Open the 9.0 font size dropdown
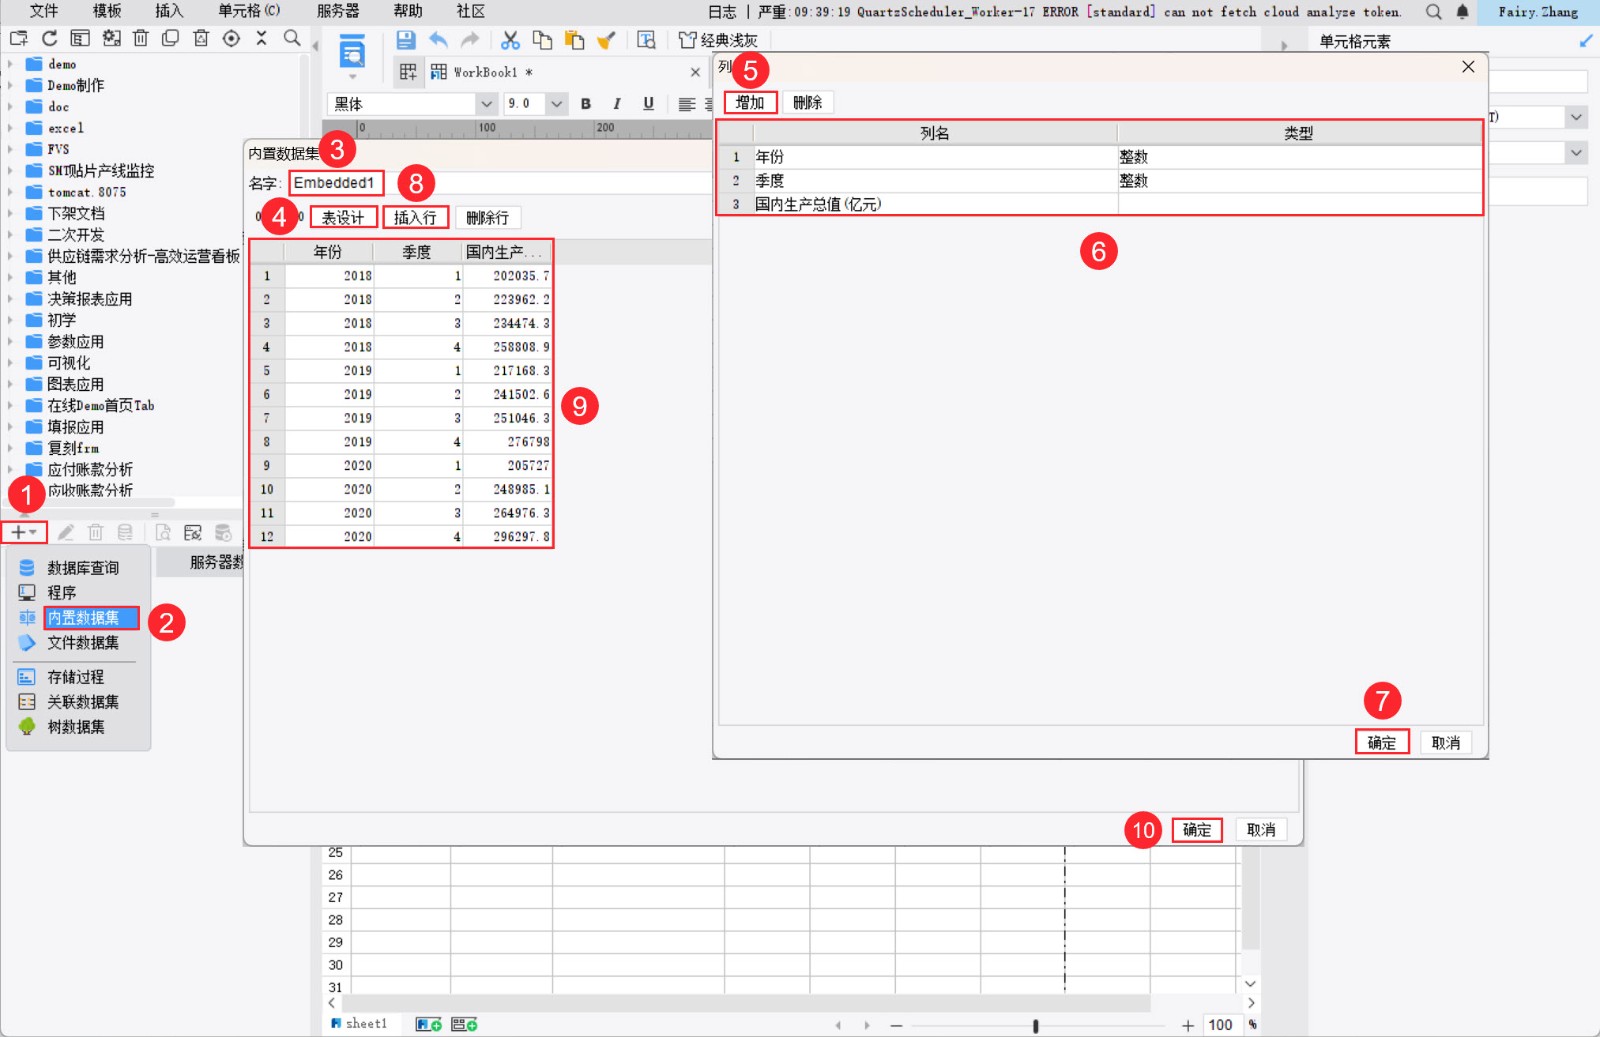 [x=557, y=104]
